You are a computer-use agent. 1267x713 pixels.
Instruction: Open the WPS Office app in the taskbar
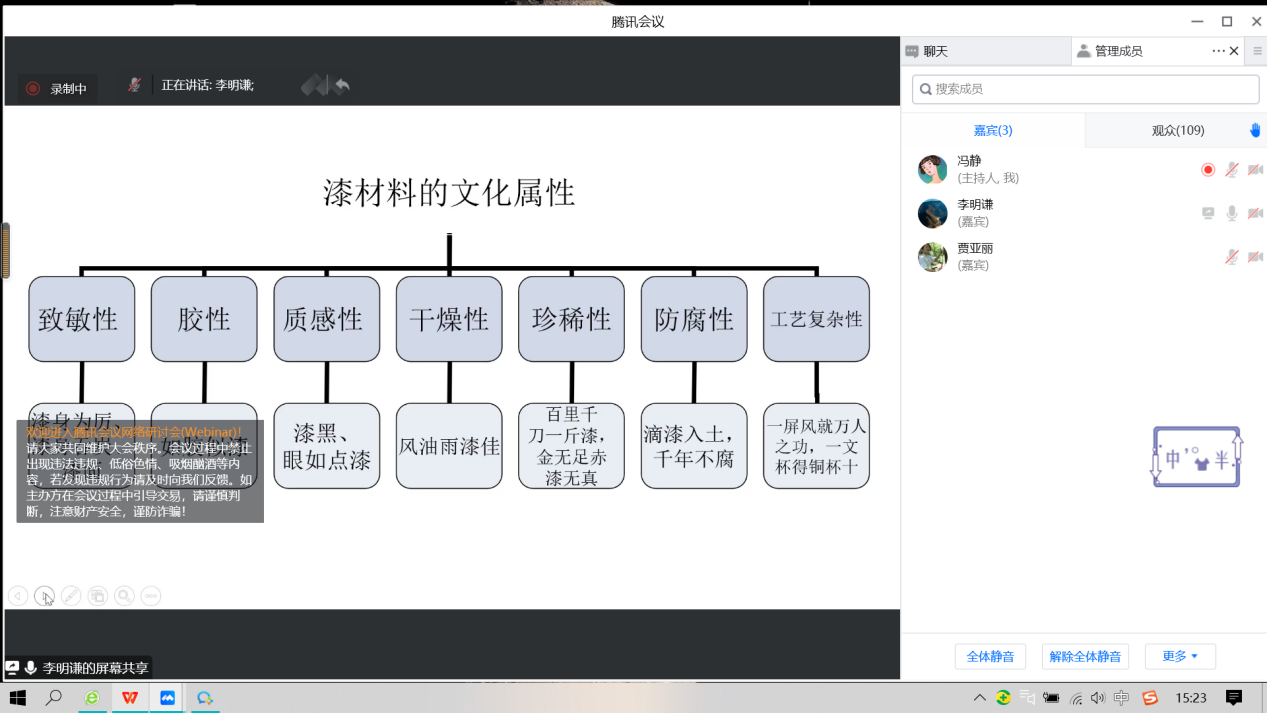pyautogui.click(x=130, y=697)
